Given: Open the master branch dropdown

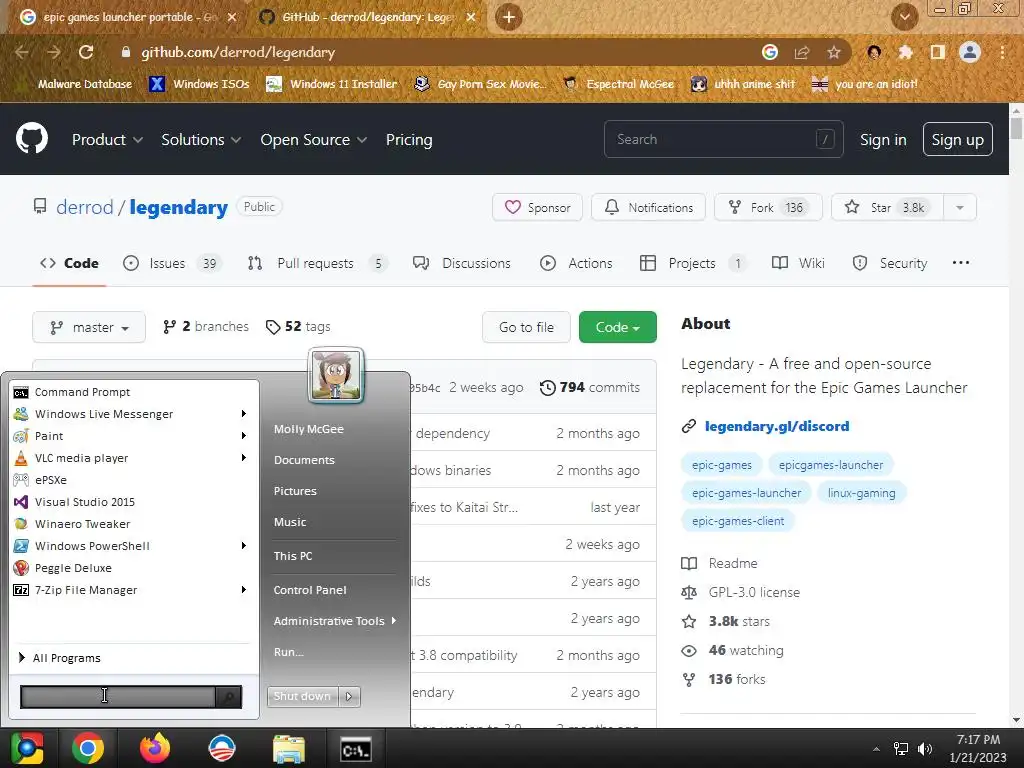Looking at the screenshot, I should click(x=89, y=327).
